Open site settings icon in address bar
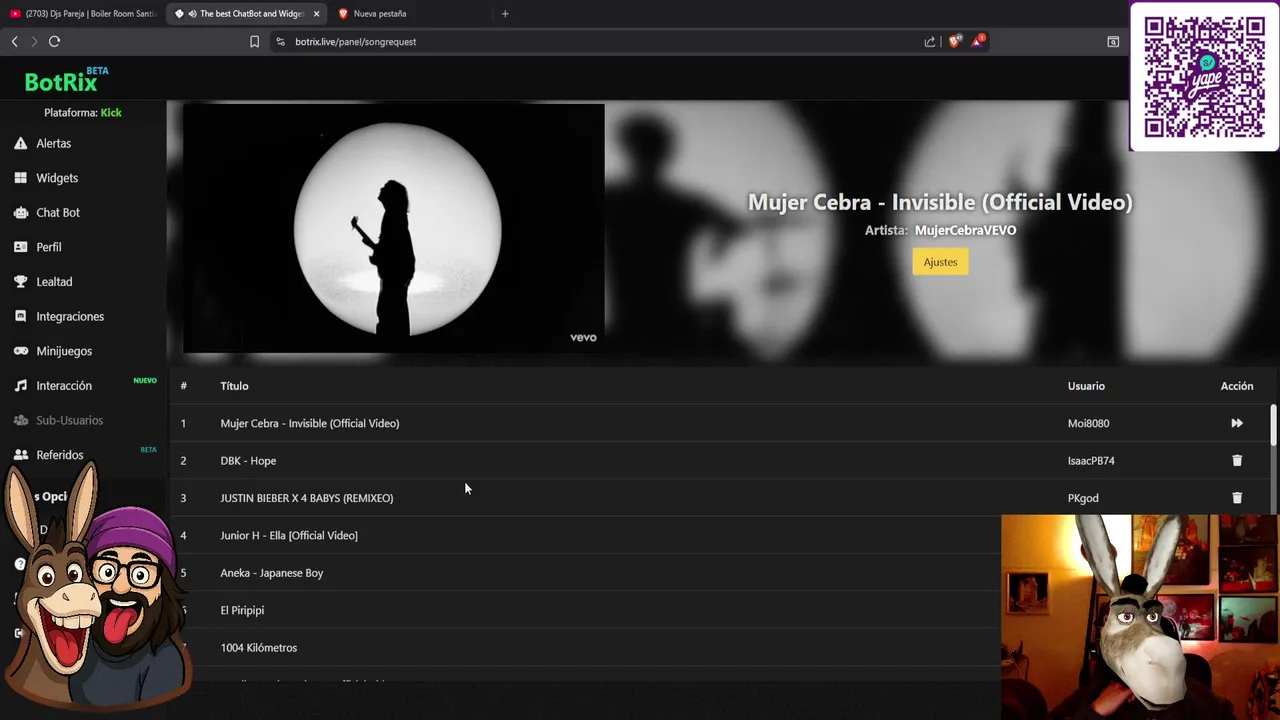The image size is (1280, 720). (280, 42)
